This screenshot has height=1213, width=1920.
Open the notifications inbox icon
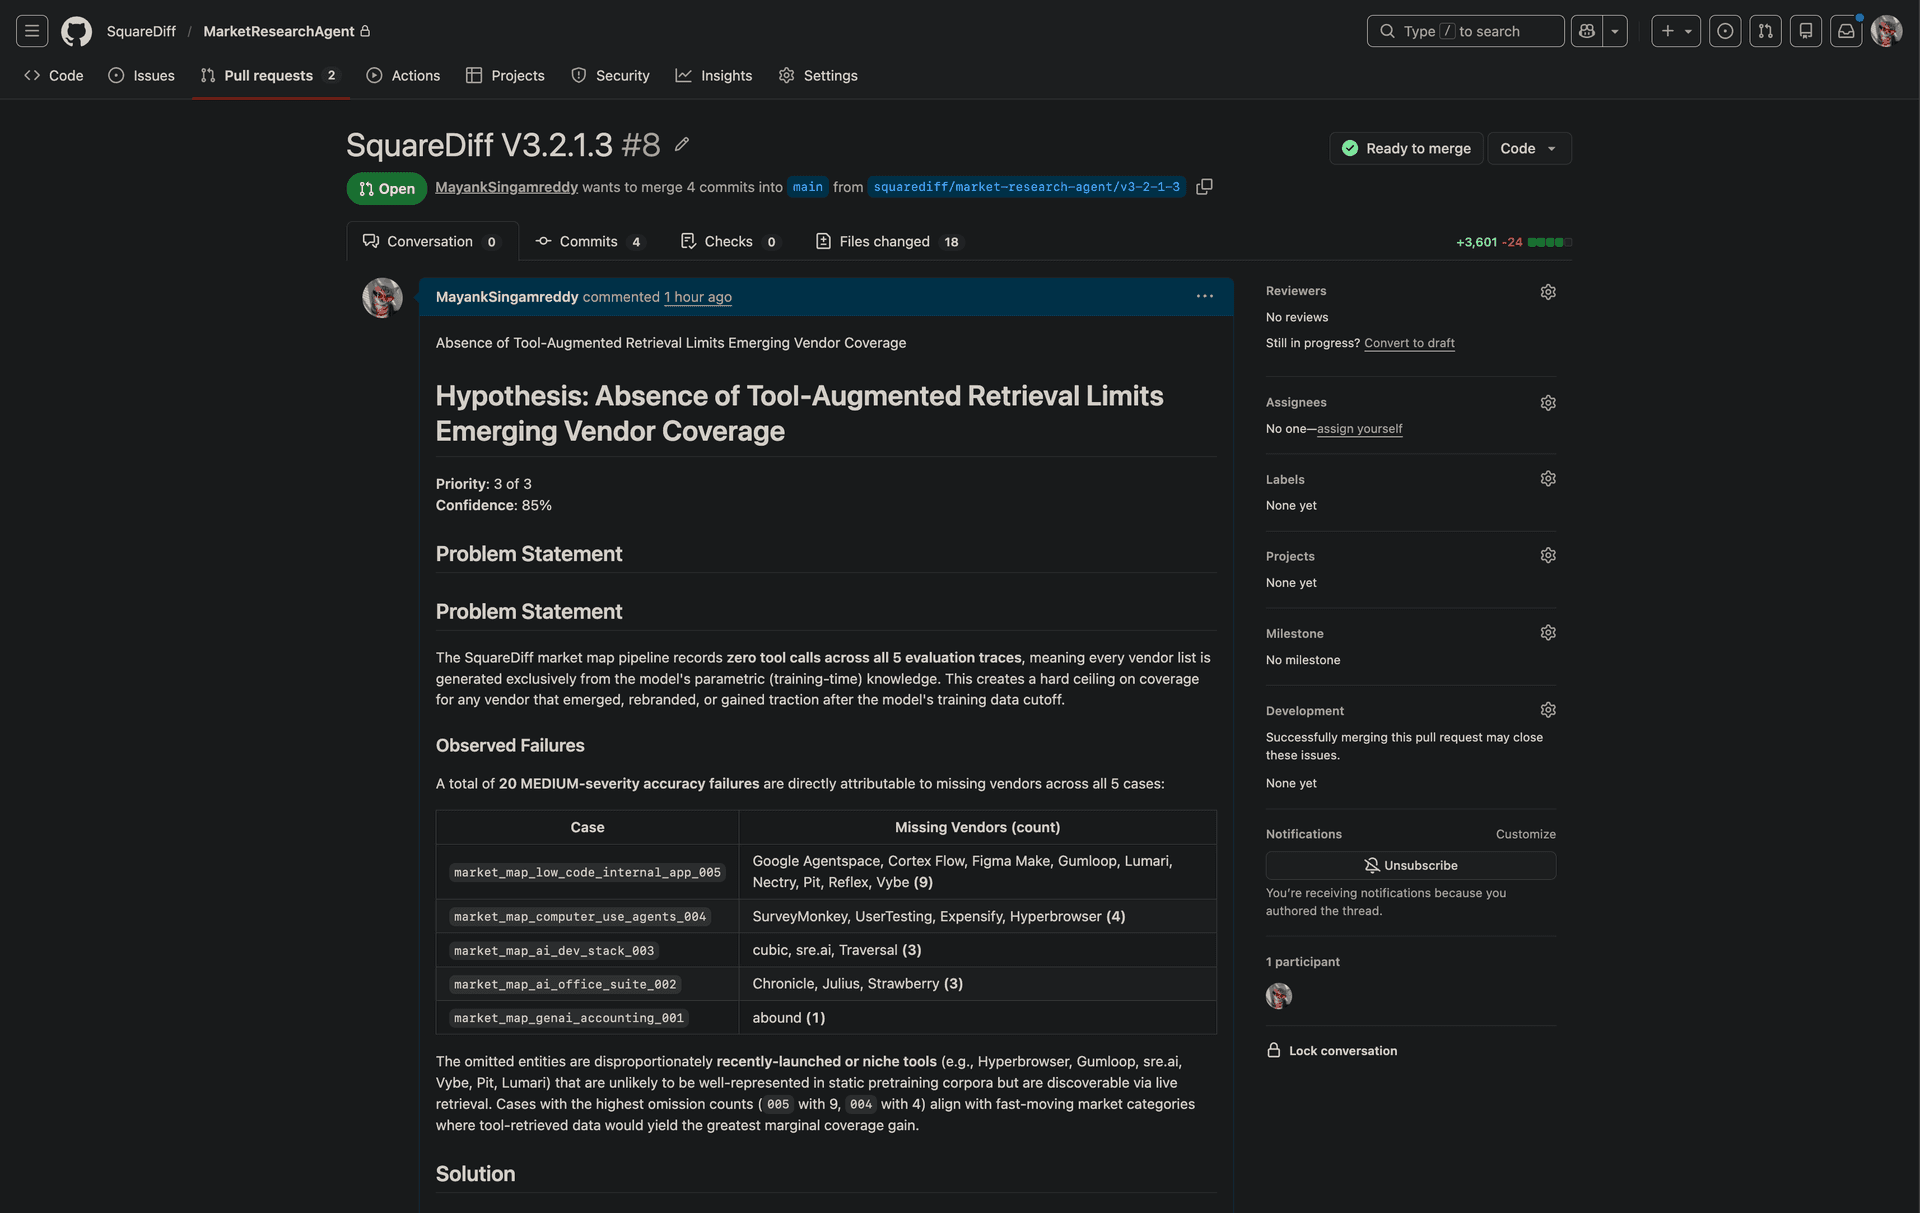[1846, 31]
